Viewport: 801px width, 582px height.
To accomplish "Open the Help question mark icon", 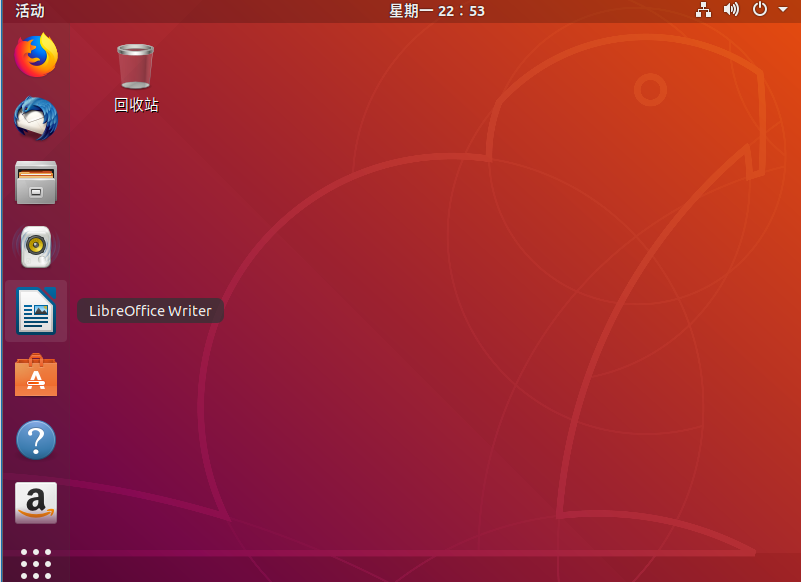I will pos(36,439).
